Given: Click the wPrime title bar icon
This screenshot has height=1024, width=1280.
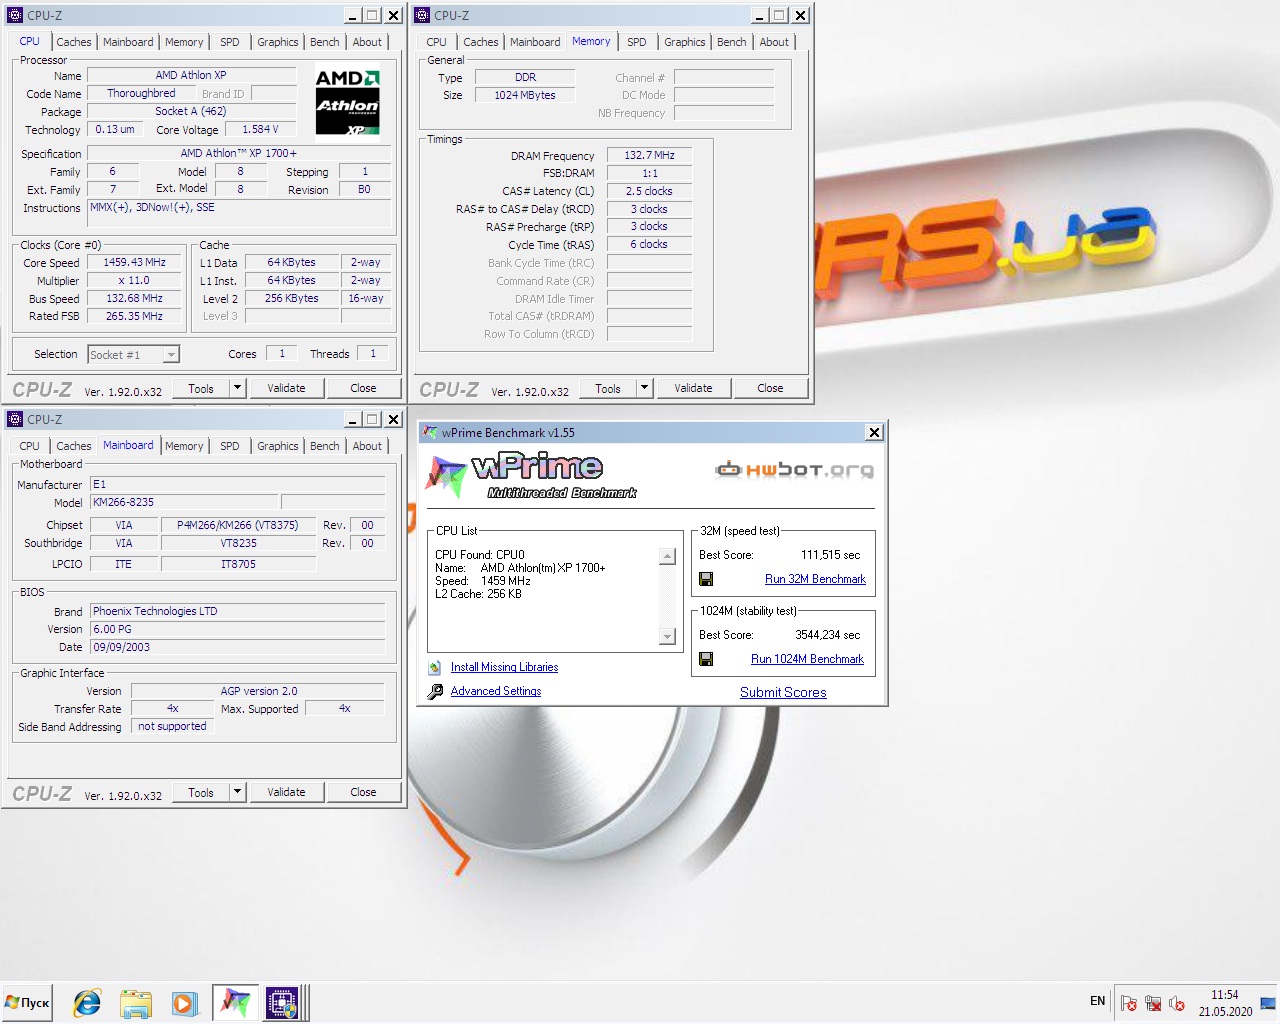Looking at the screenshot, I should (430, 432).
